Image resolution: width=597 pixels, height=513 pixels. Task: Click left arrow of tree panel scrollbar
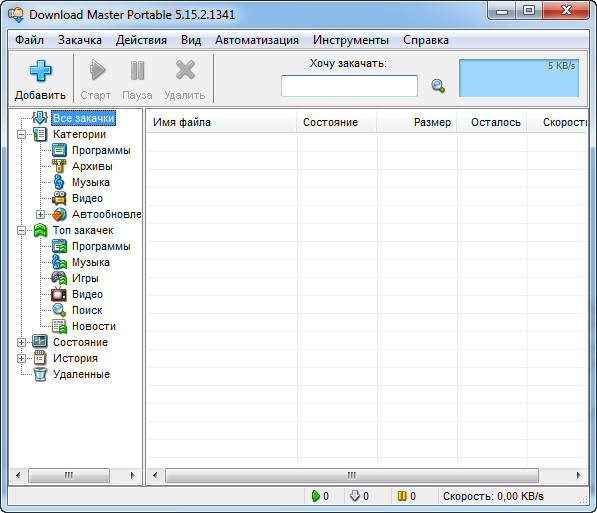pyautogui.click(x=18, y=475)
